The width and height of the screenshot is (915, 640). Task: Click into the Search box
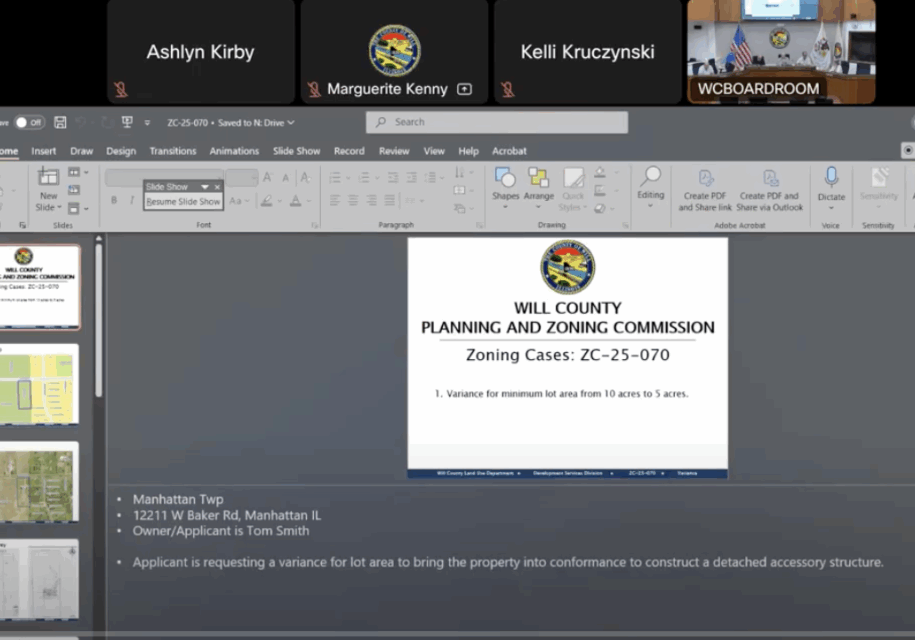(x=497, y=122)
